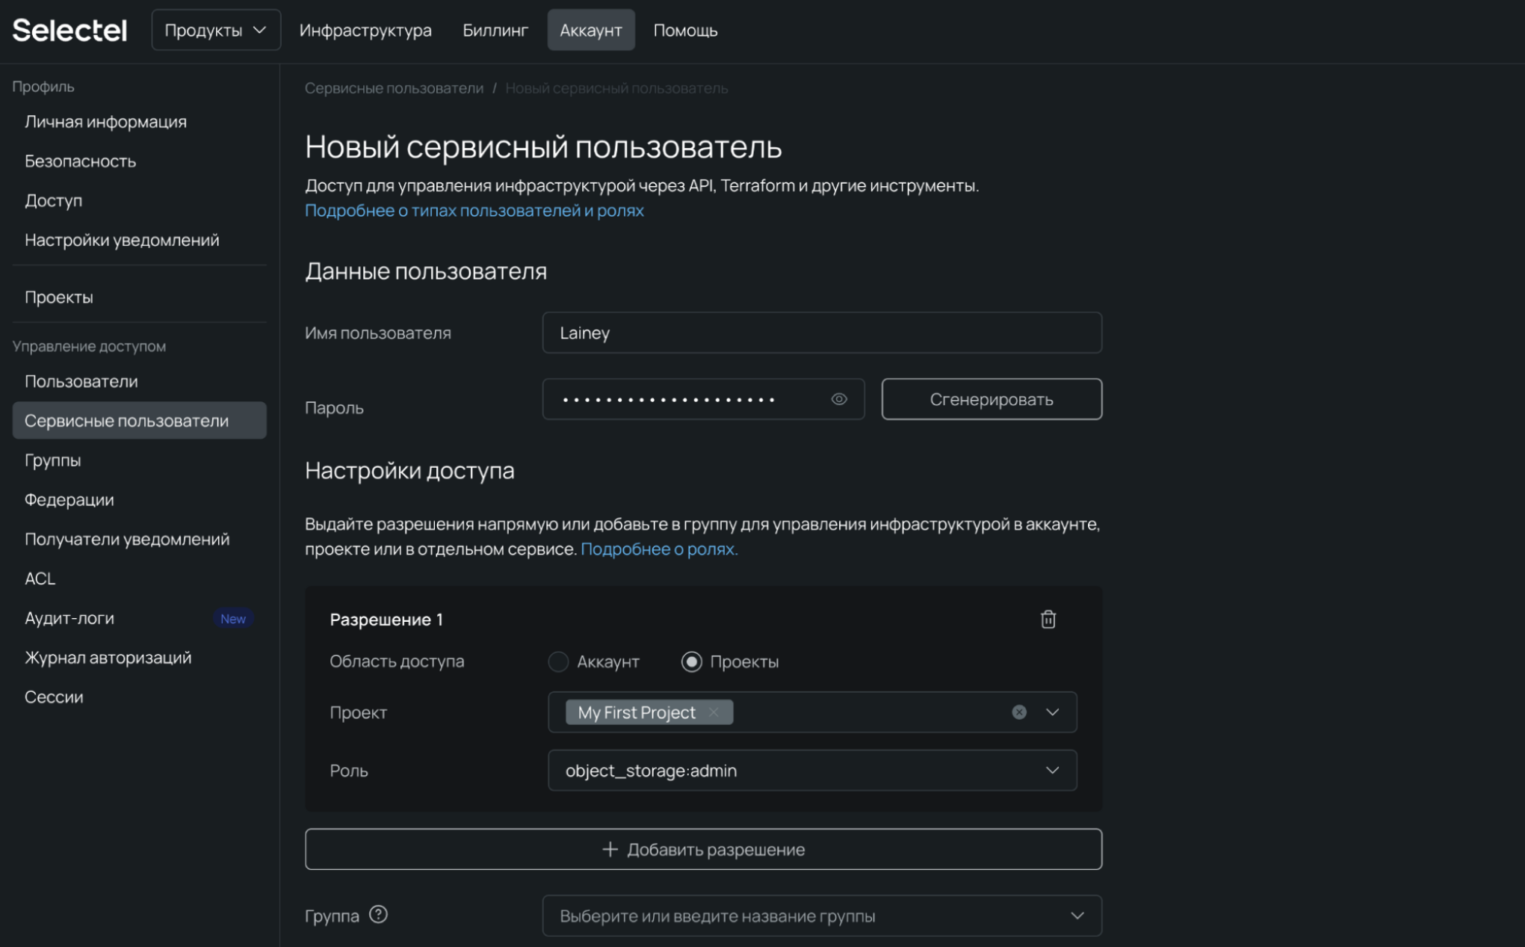Expand the Продукты dropdown menu
Viewport: 1525px width, 947px height.
tap(216, 30)
